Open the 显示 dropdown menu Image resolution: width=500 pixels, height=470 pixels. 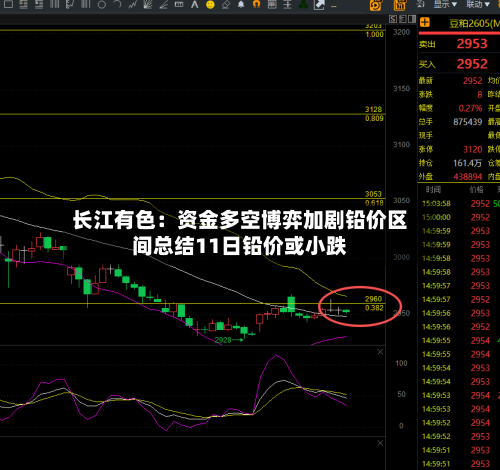(x=445, y=4)
